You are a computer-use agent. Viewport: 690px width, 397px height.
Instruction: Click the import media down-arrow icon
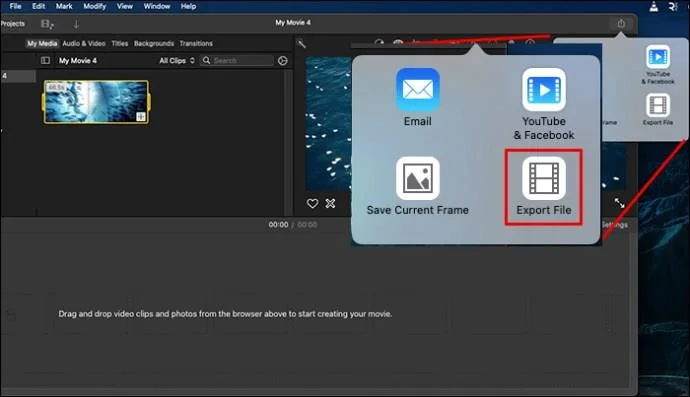76,24
